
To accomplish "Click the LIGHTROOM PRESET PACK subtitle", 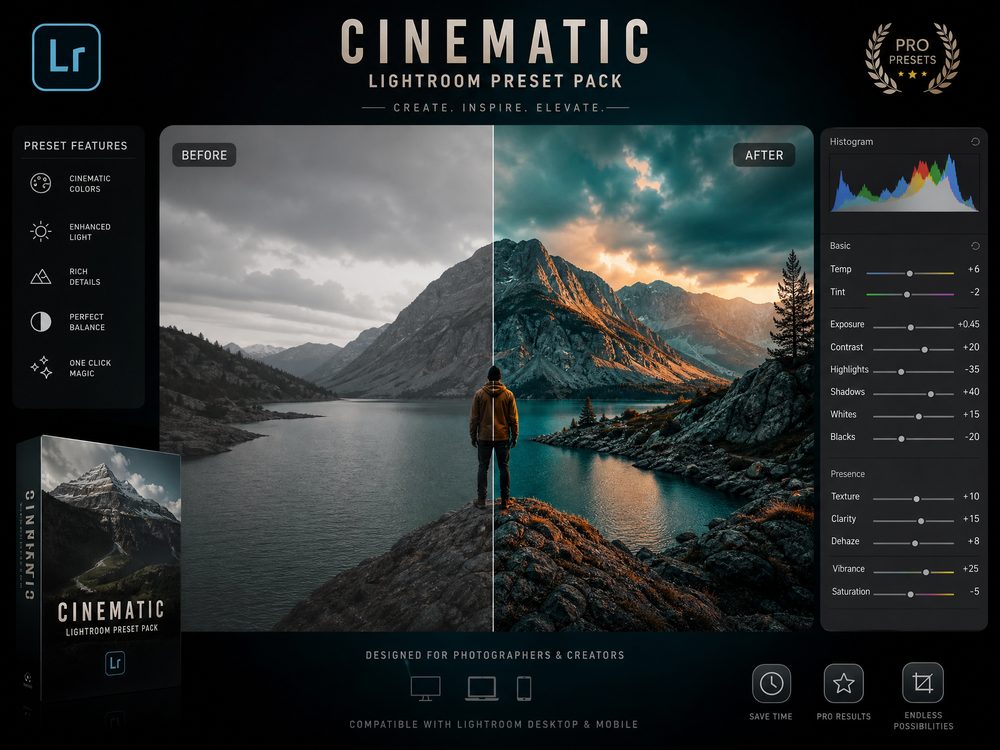I will 495,82.
